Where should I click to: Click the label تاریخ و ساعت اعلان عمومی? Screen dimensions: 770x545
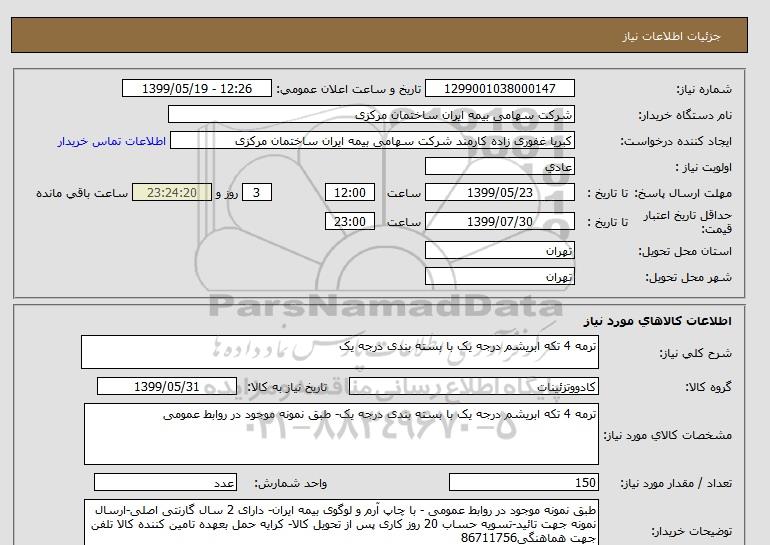pos(349,89)
